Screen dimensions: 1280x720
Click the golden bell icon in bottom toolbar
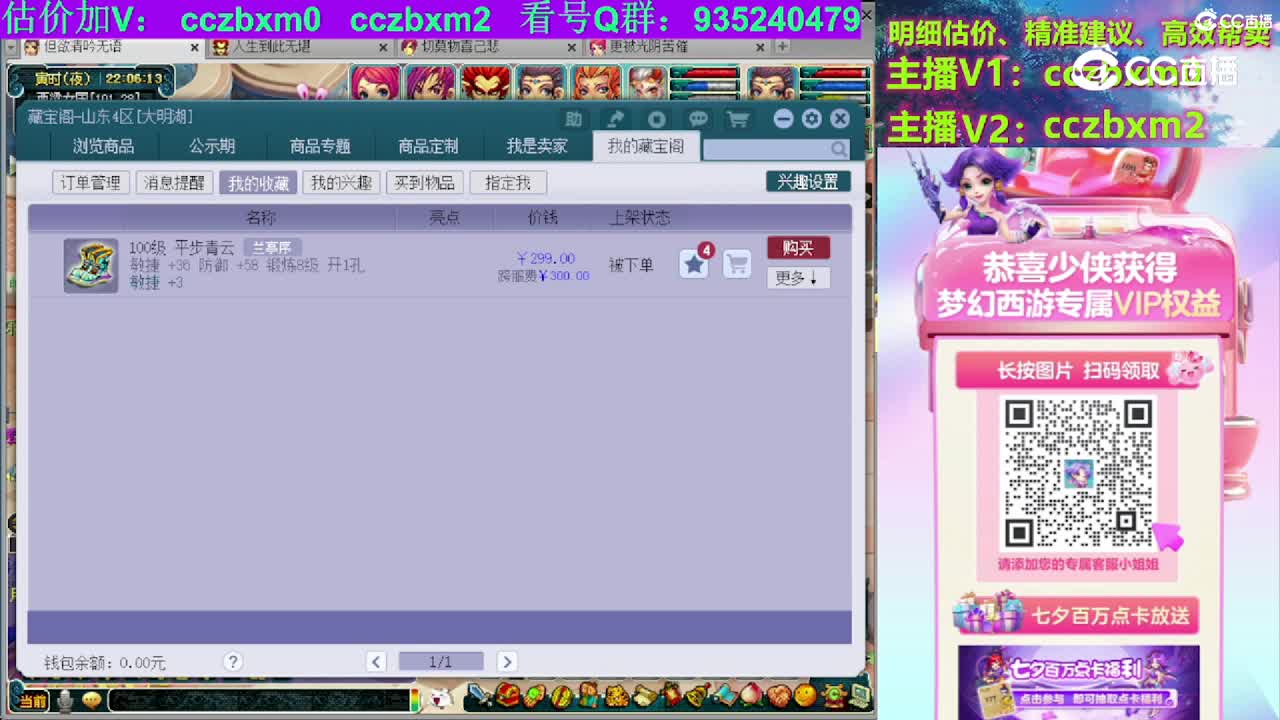697,694
